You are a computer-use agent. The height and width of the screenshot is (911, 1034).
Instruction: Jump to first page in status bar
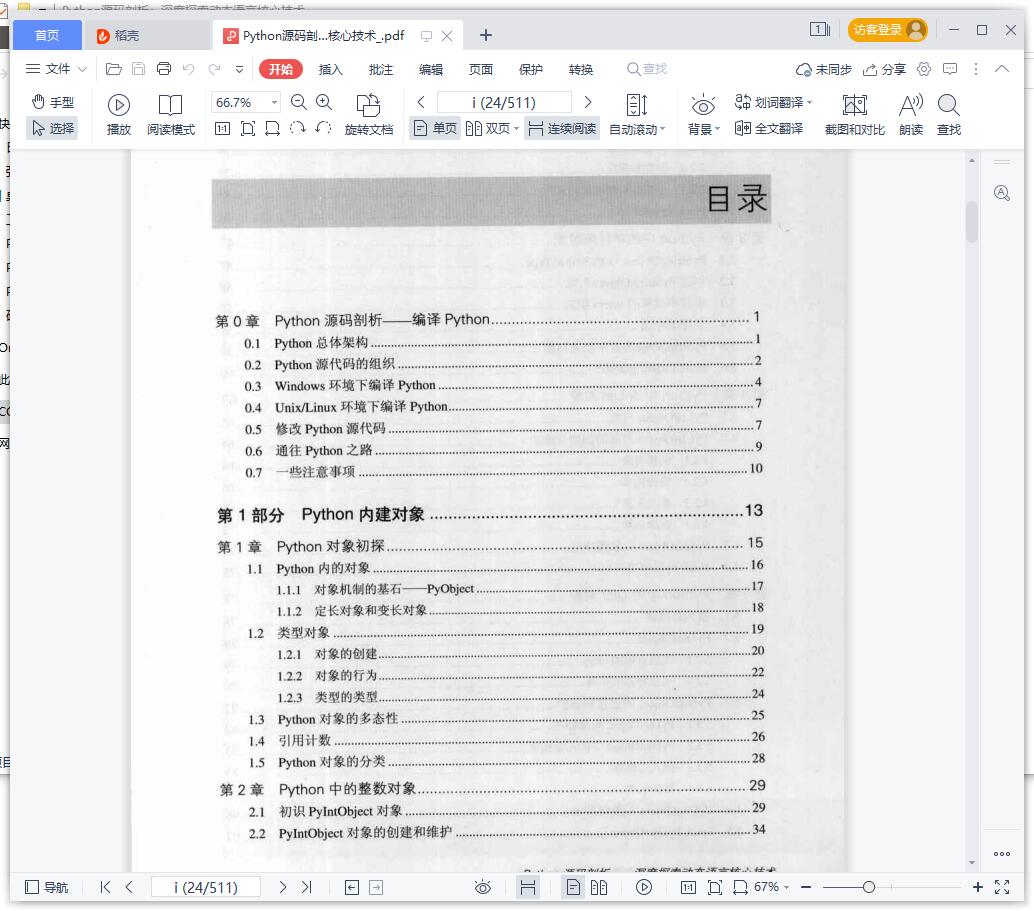[105, 887]
